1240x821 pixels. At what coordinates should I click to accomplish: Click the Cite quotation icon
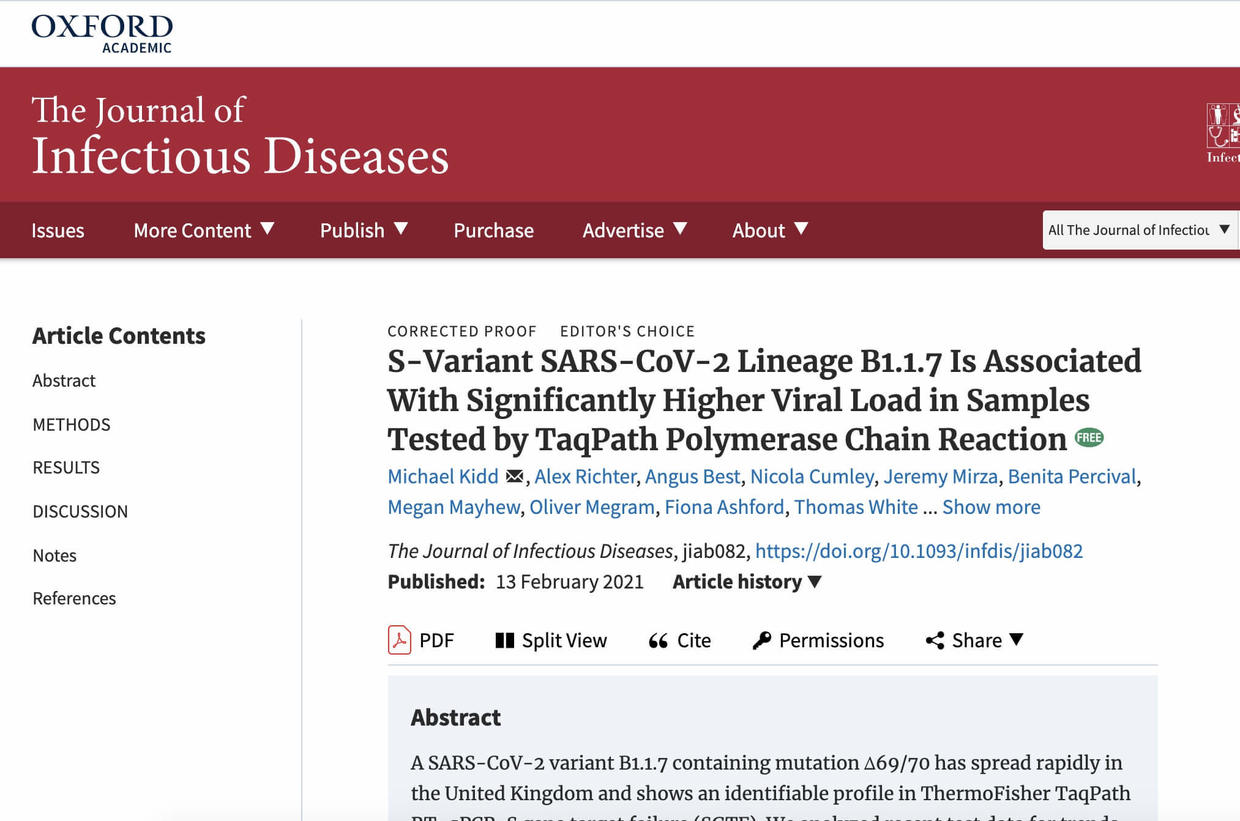tap(658, 641)
